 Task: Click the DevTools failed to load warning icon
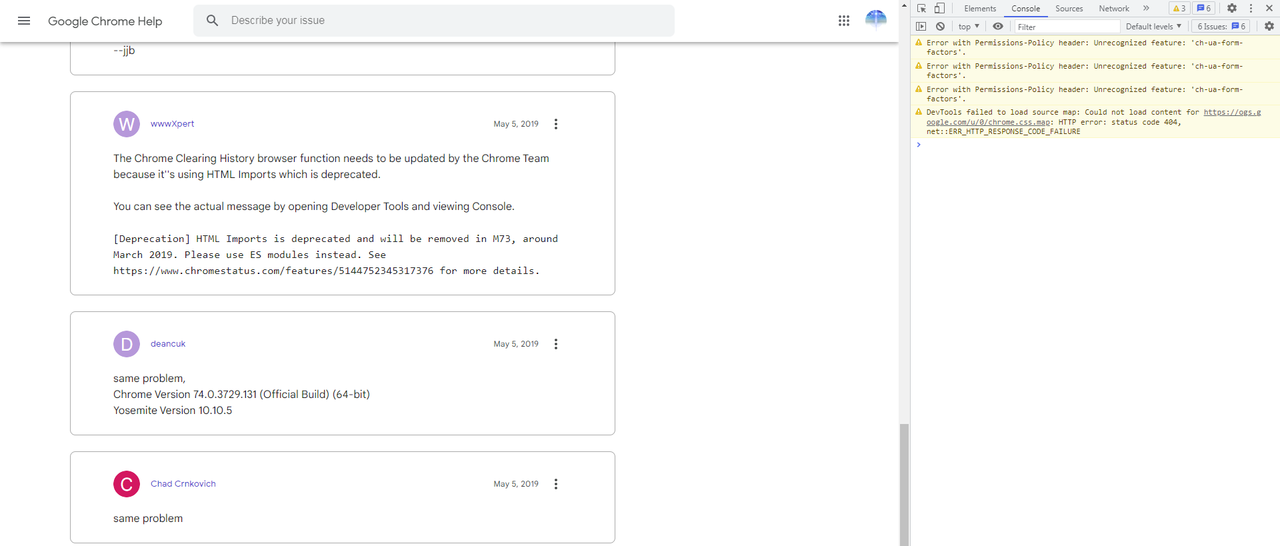919,112
